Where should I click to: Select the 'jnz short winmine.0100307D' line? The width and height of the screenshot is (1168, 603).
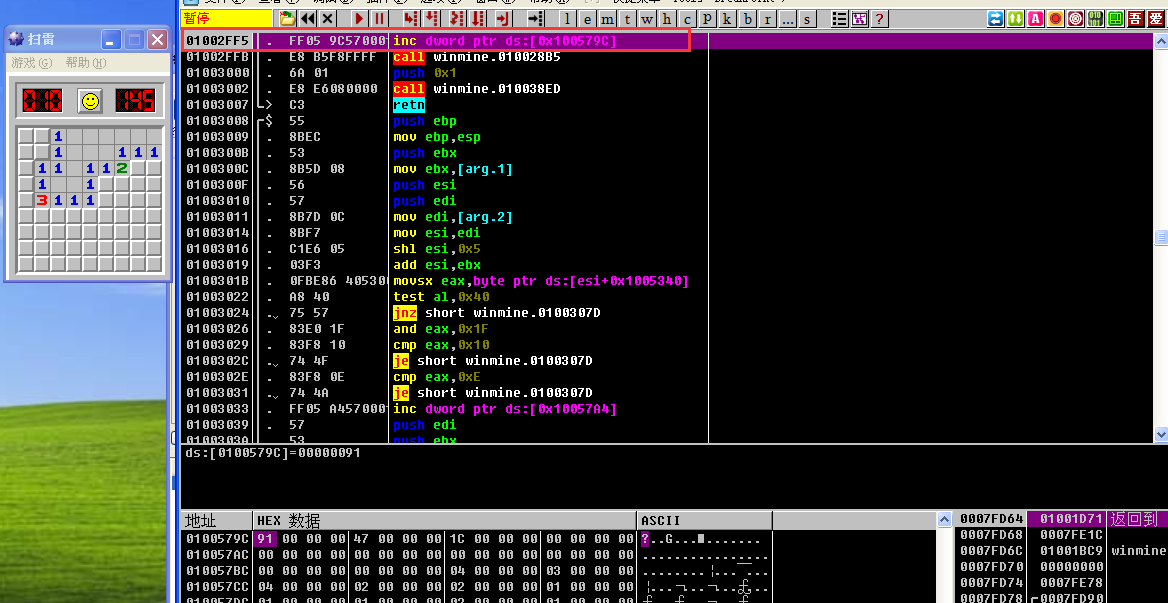tap(496, 313)
